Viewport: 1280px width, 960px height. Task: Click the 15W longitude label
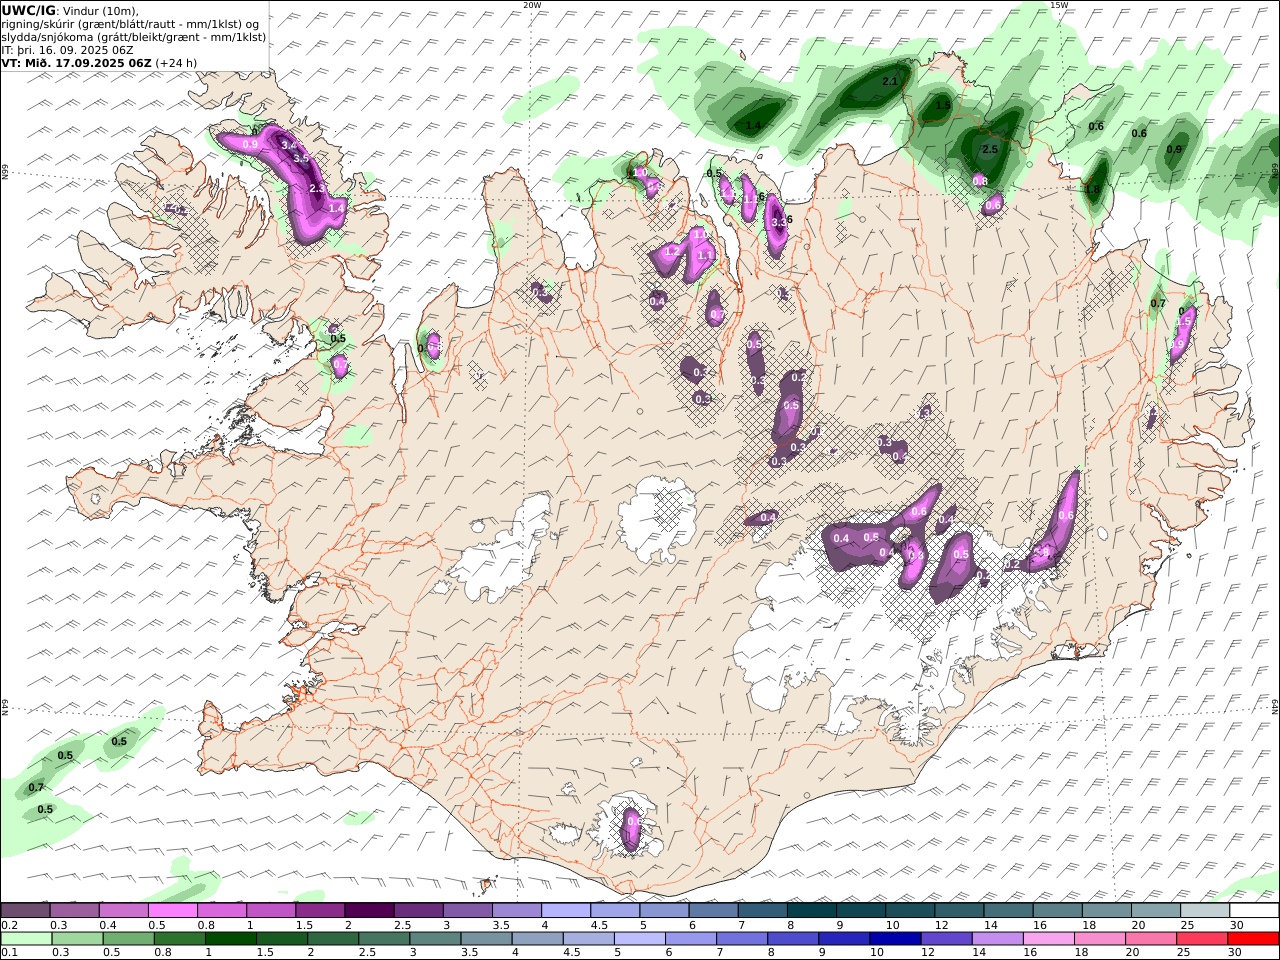click(x=1059, y=5)
